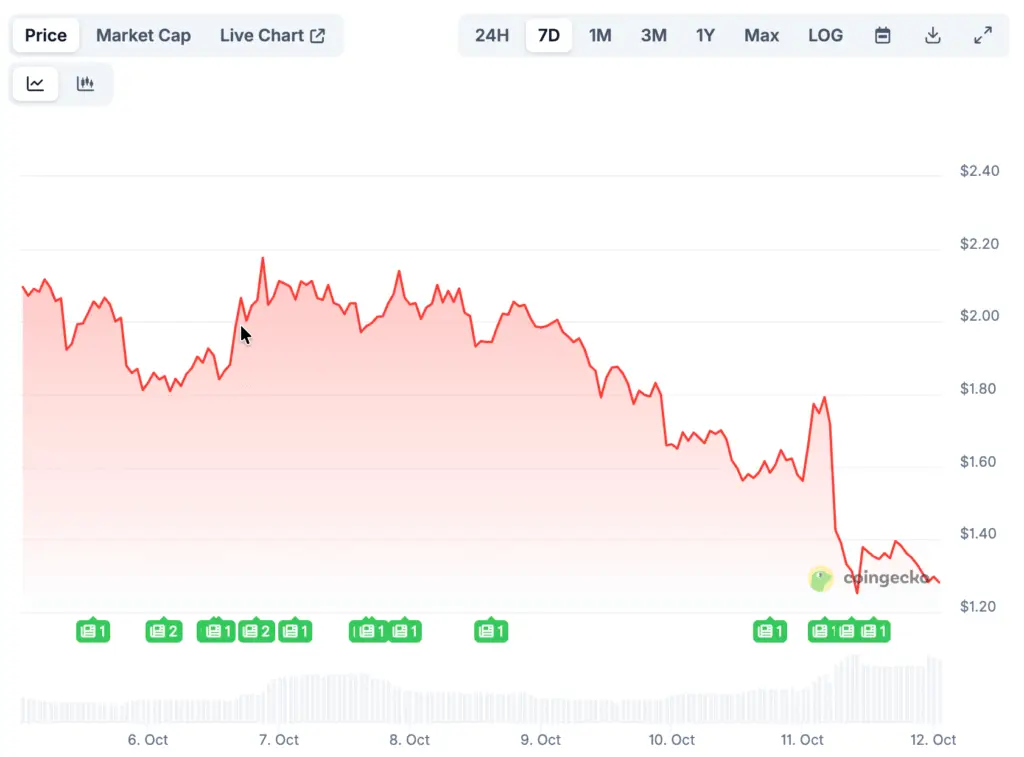1024x757 pixels.
Task: Open the first news marker near 6 Oct
Action: (x=93, y=631)
